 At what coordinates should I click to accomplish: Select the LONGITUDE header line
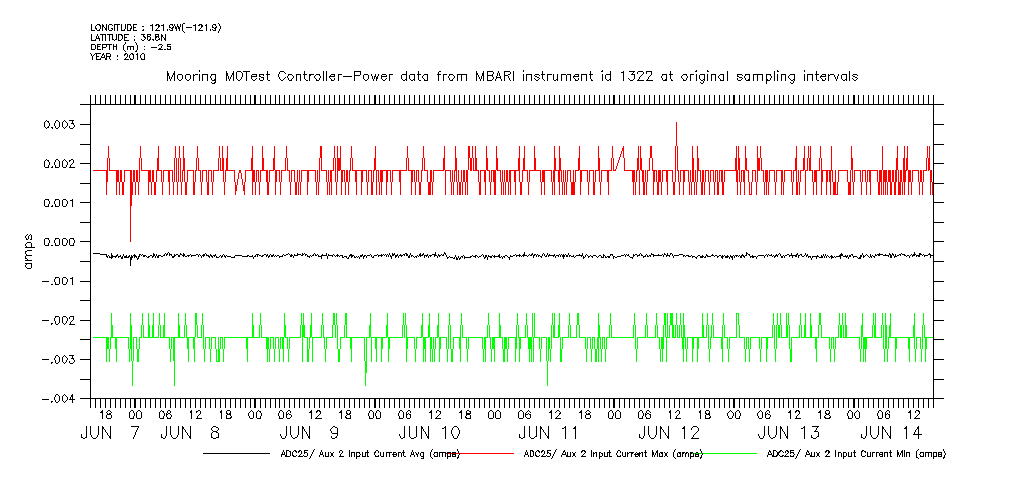[x=155, y=27]
